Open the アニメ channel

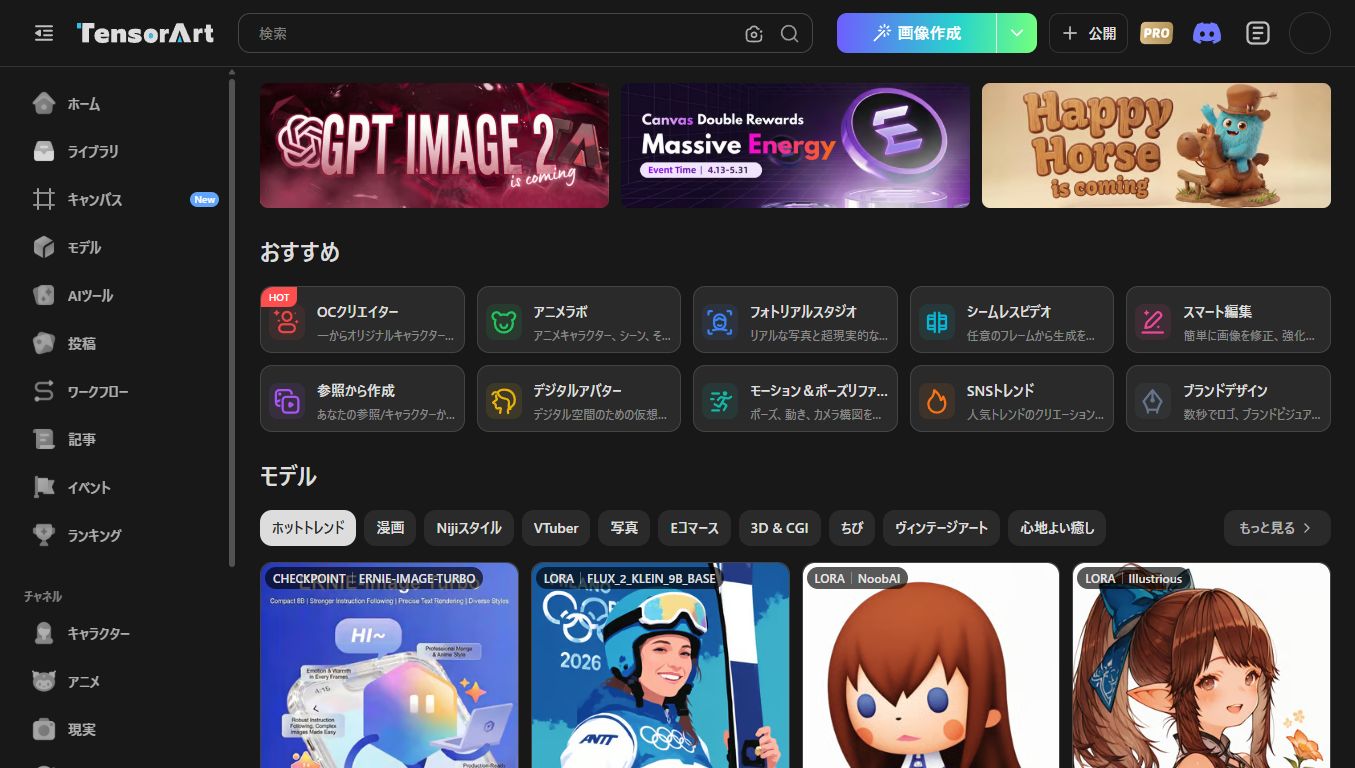[x=125, y=682]
